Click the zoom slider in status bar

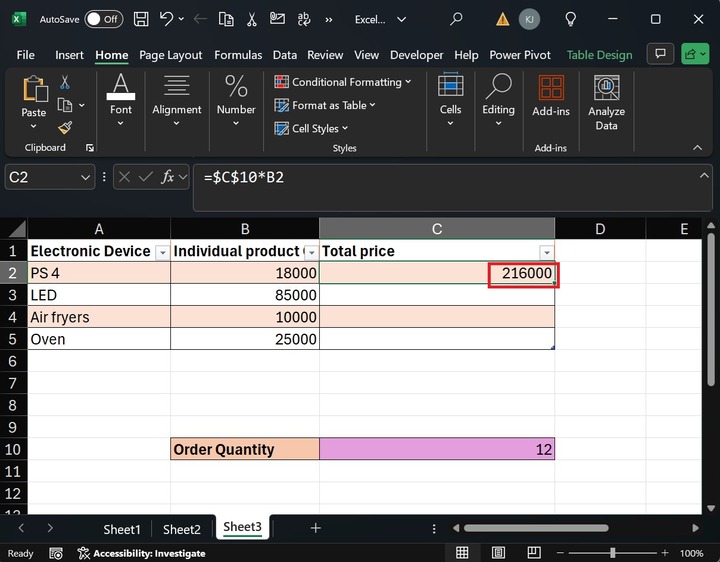[612, 553]
